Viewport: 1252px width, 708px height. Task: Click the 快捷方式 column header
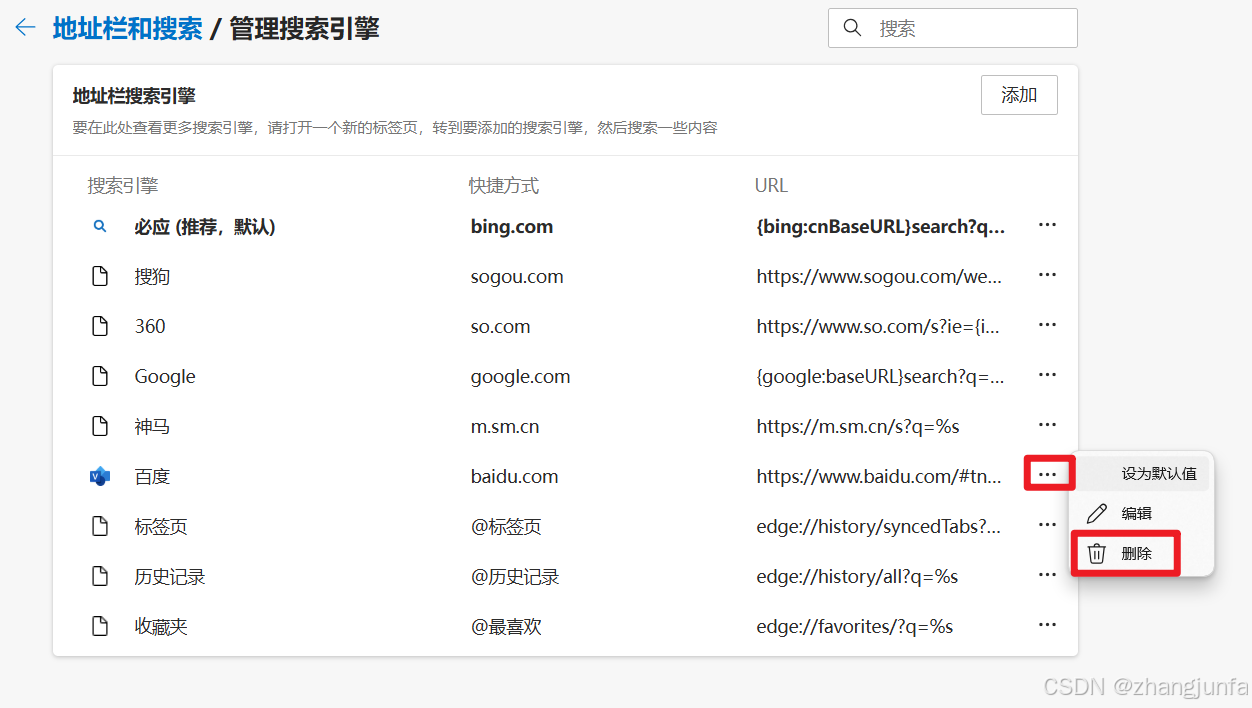click(x=504, y=186)
